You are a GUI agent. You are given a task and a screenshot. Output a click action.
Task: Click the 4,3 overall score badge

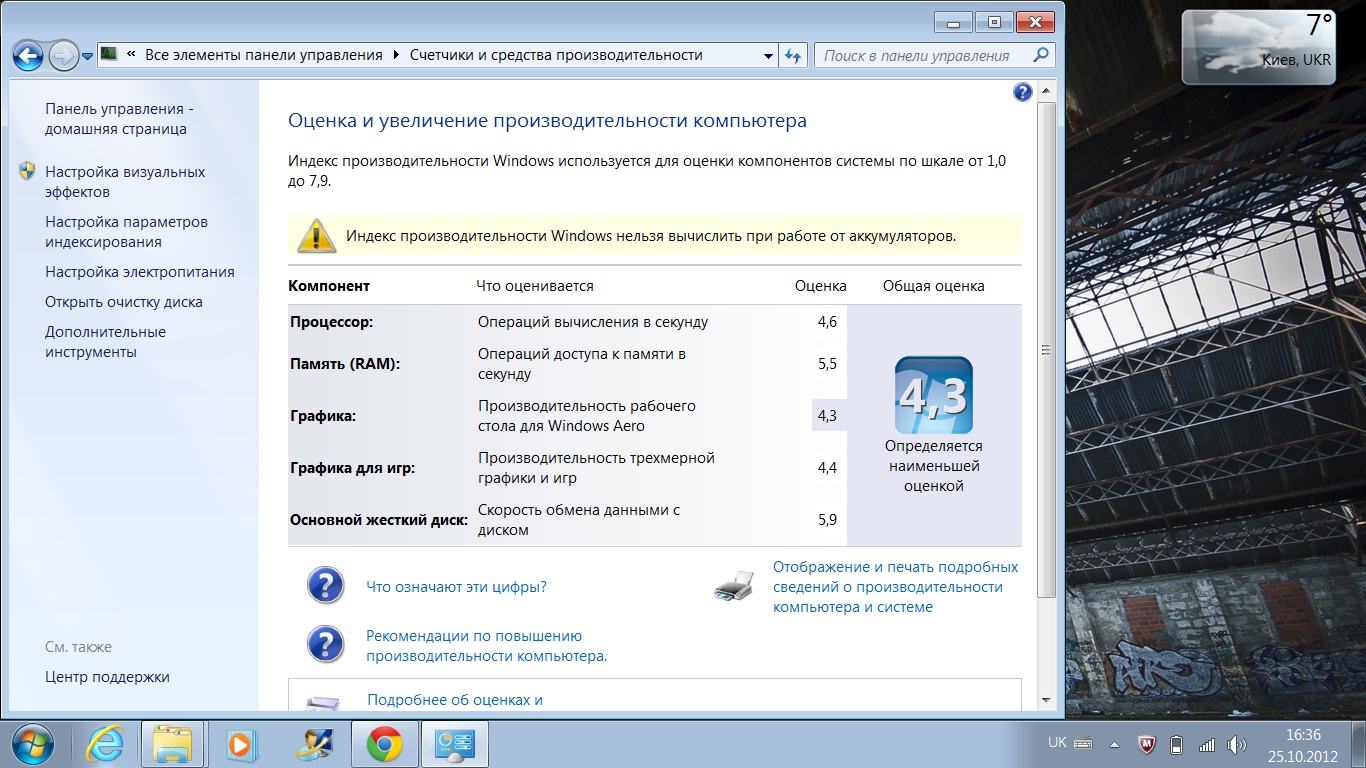point(933,395)
